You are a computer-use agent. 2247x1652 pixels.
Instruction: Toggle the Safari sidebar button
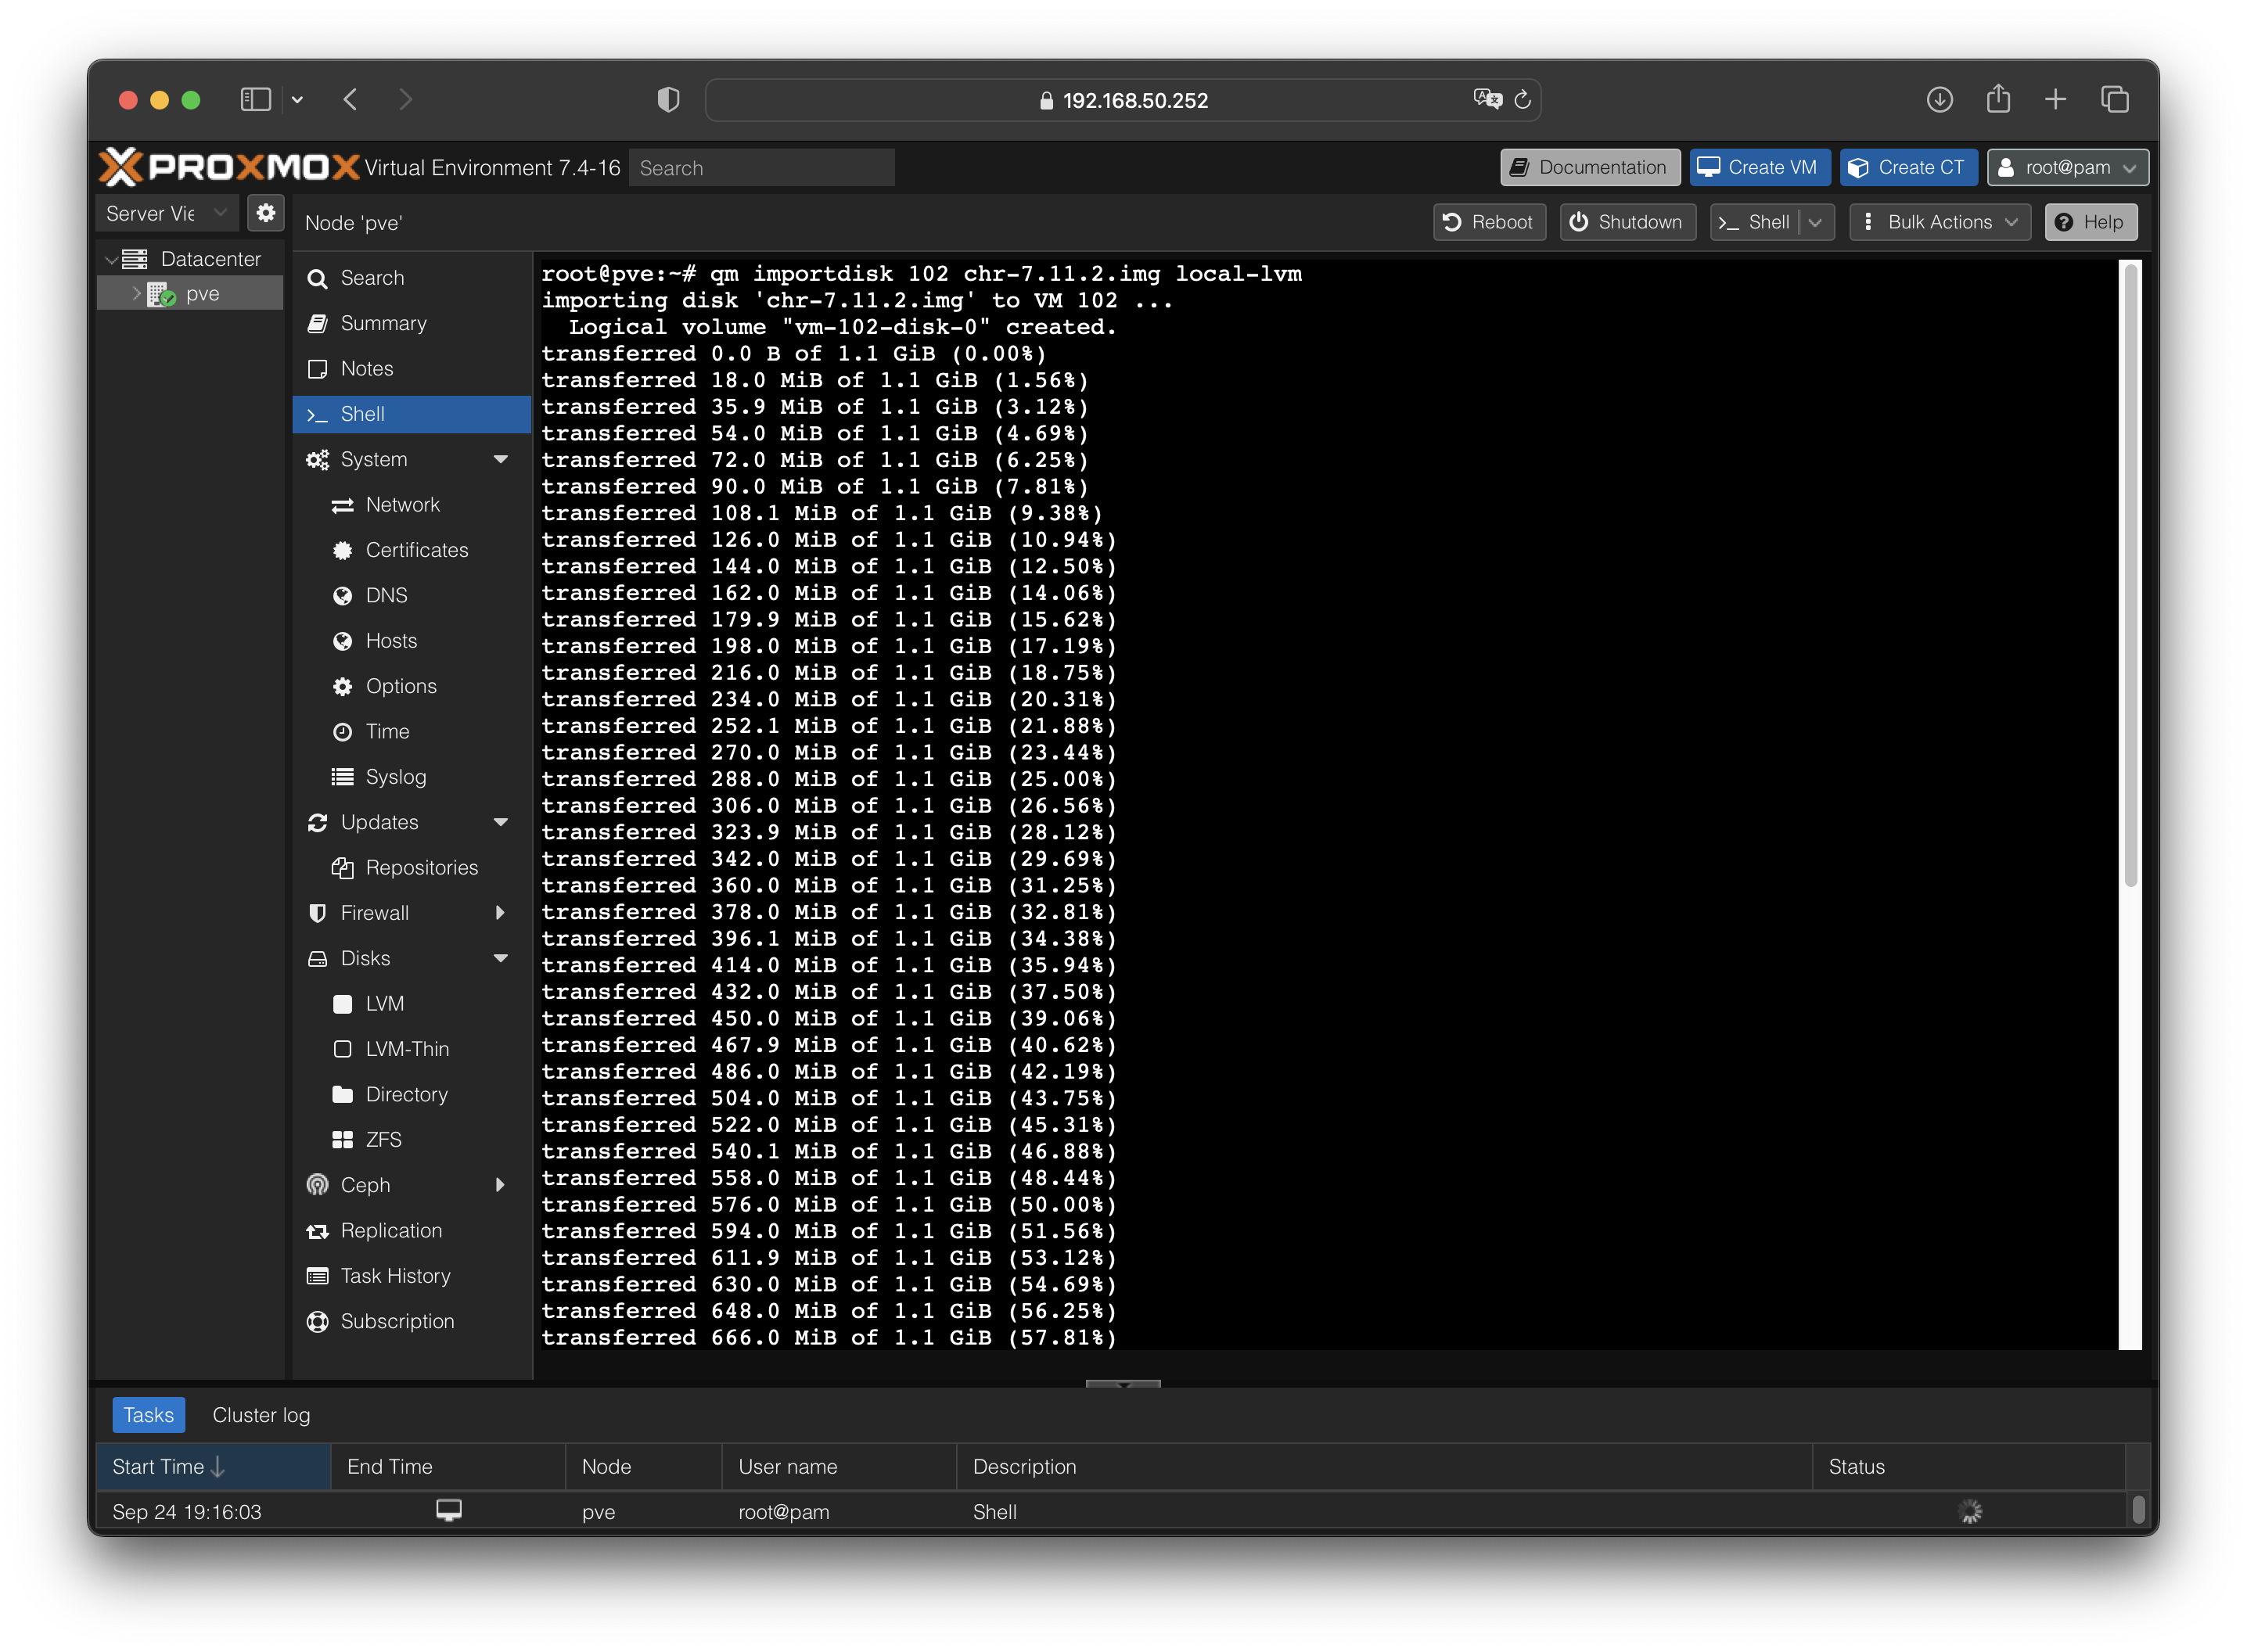point(255,100)
